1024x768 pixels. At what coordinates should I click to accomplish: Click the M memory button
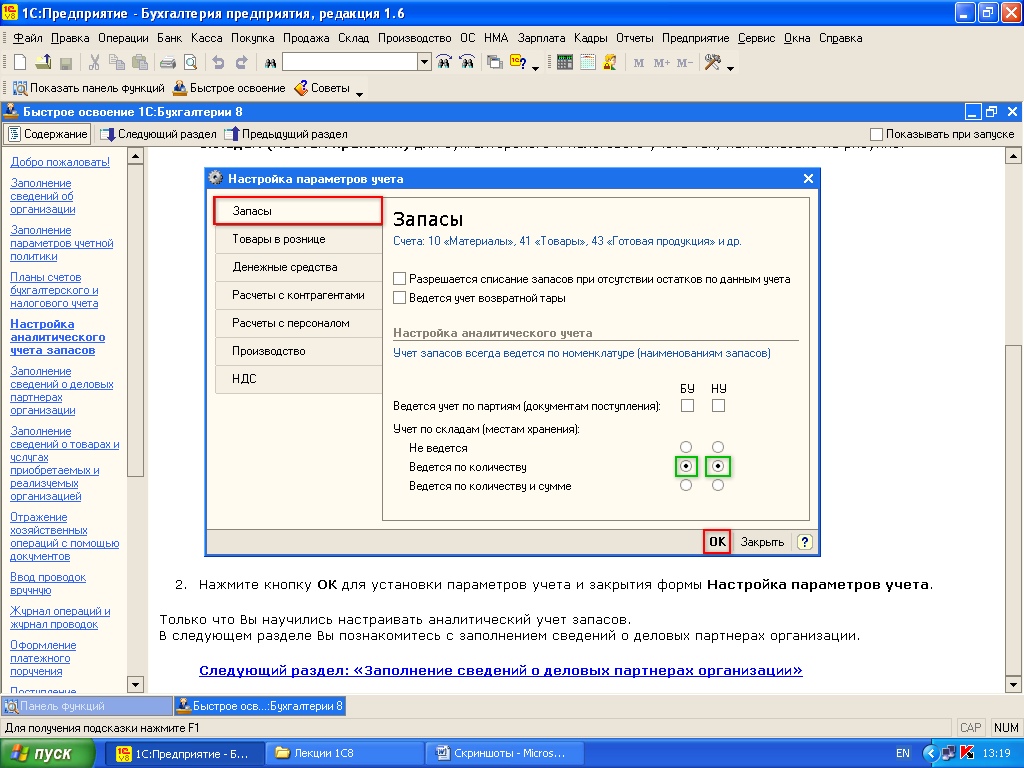tap(639, 63)
